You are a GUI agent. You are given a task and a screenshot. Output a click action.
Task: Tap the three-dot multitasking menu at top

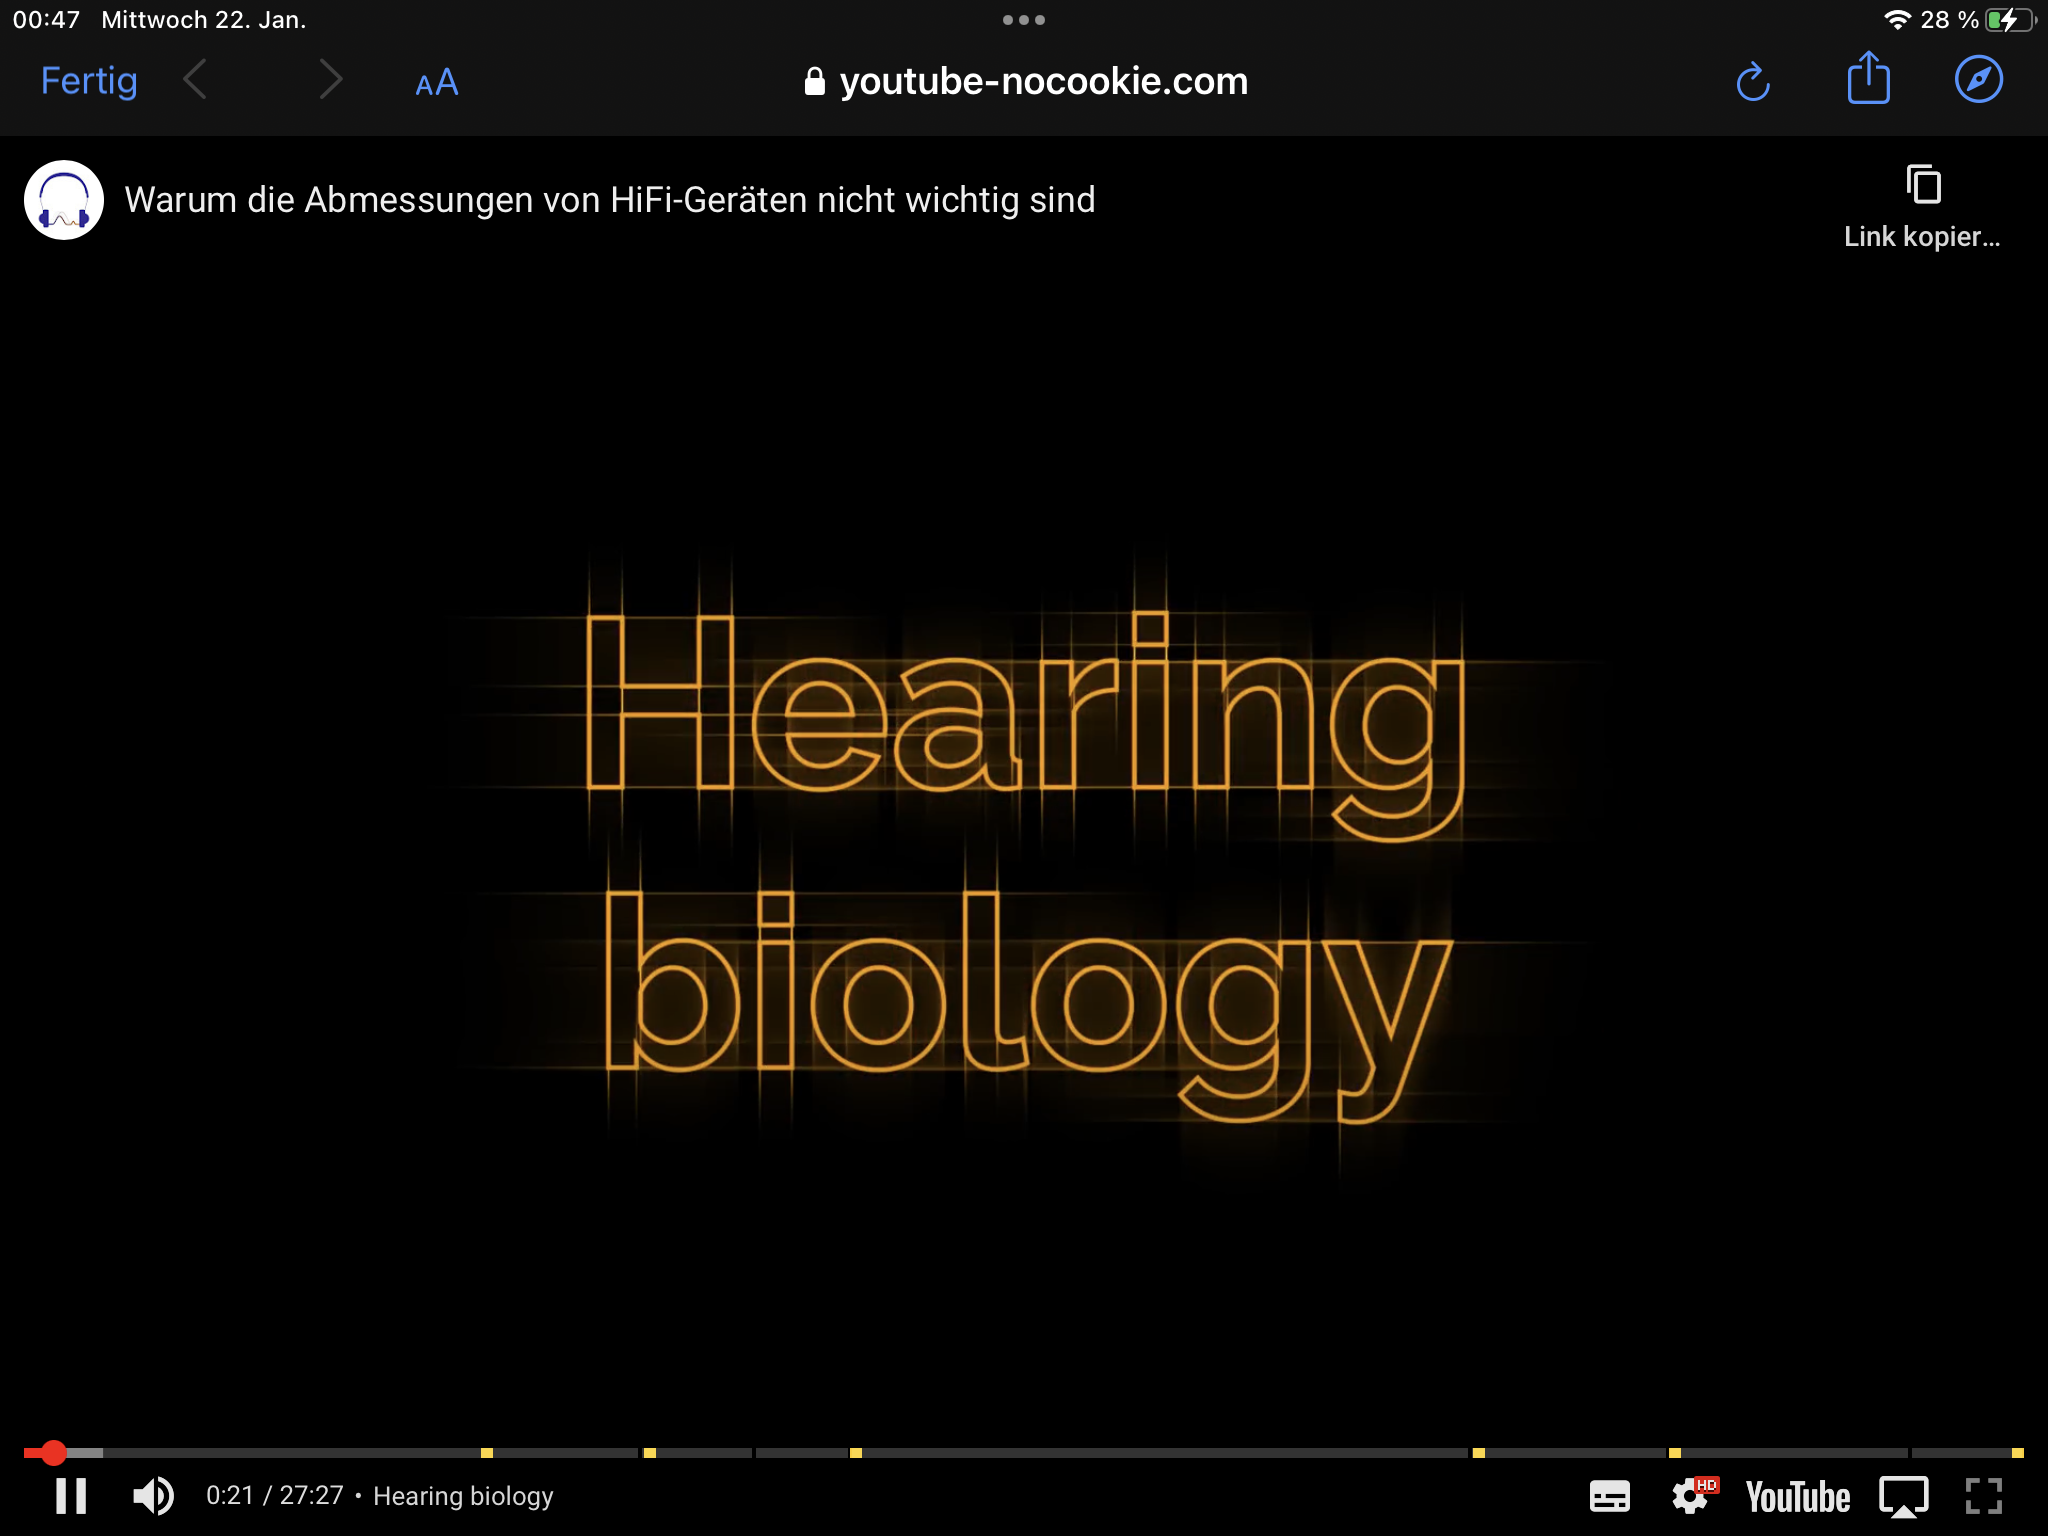1024,20
